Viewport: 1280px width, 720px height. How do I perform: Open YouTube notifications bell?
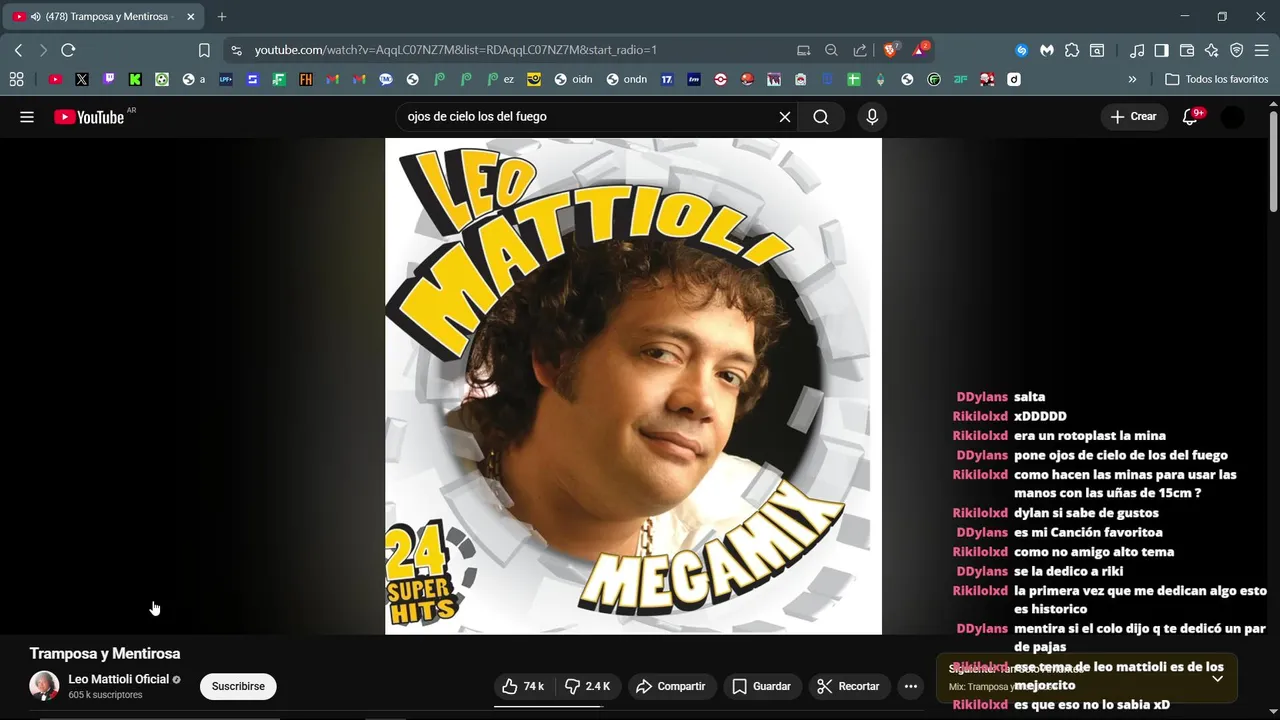tap(1190, 117)
